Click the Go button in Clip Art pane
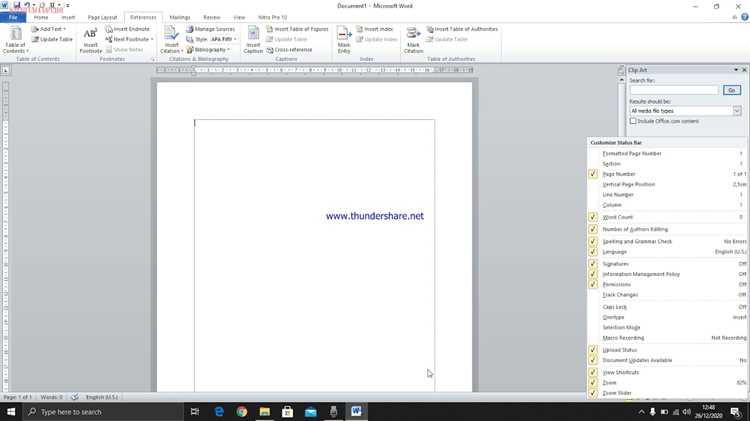750x421 pixels. coord(732,90)
